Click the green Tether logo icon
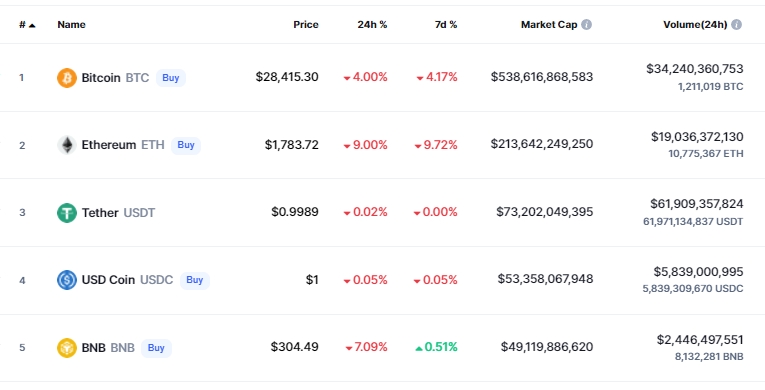Screen dimensions: 765x390 click(67, 213)
